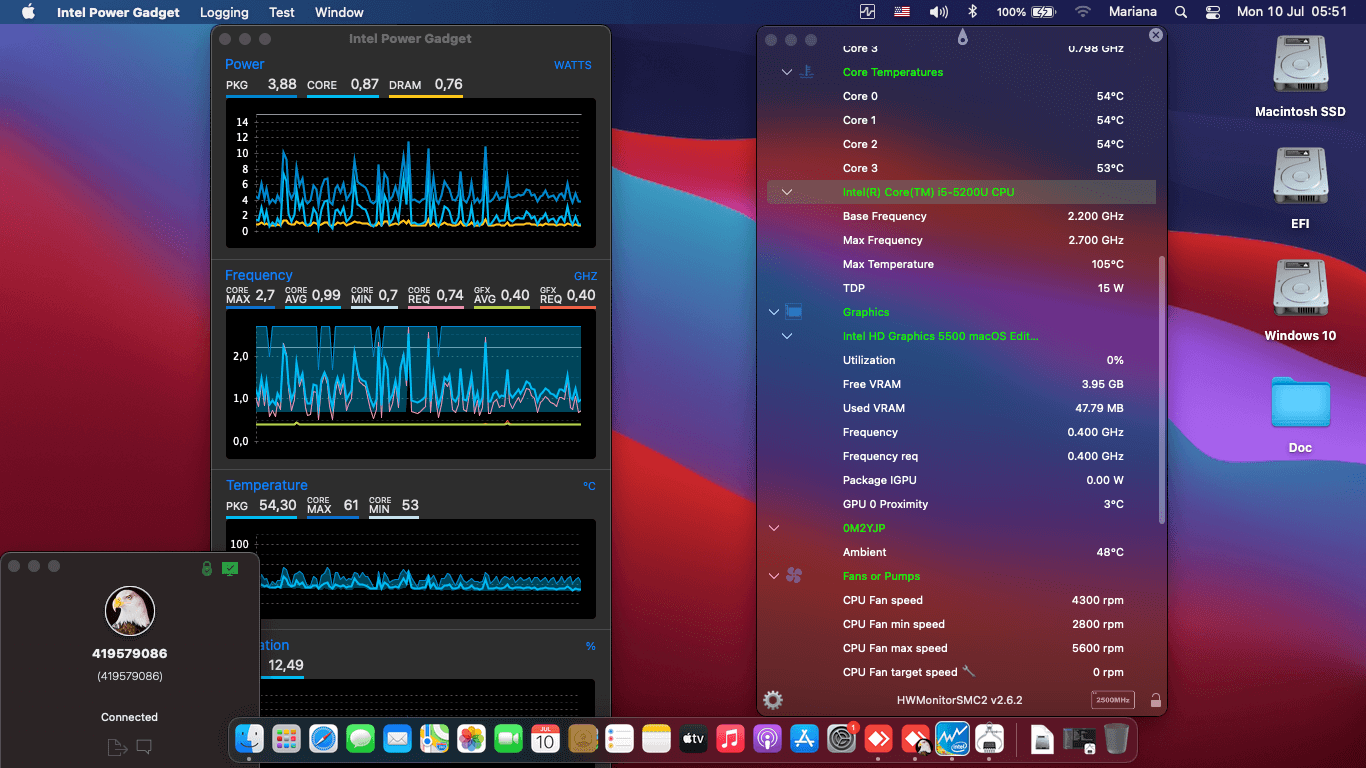Open System Preferences from the Dock
The width and height of the screenshot is (1366, 768).
click(x=841, y=739)
